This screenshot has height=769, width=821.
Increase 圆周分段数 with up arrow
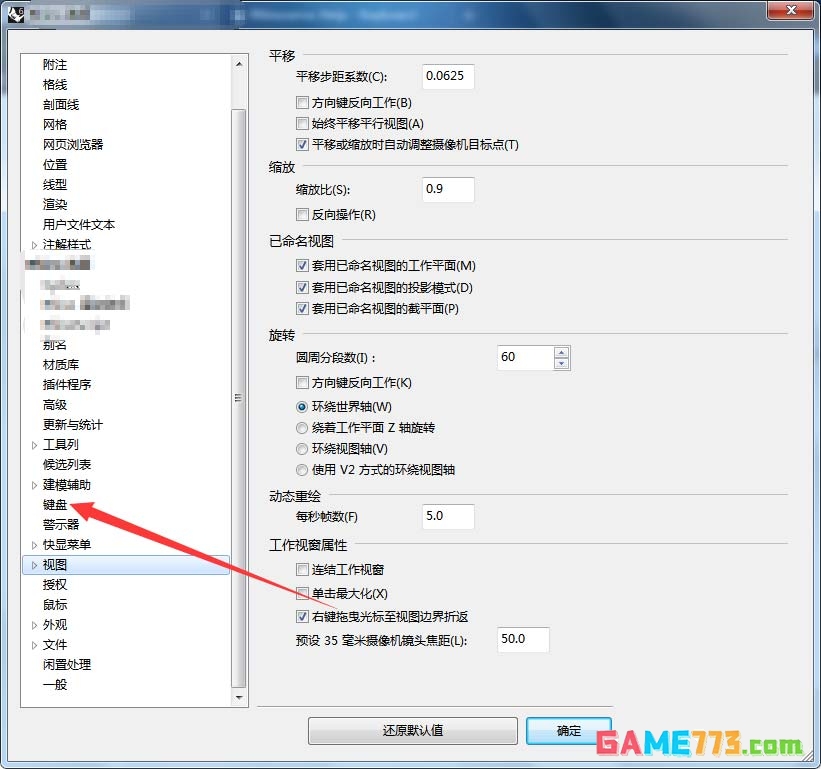(x=561, y=352)
